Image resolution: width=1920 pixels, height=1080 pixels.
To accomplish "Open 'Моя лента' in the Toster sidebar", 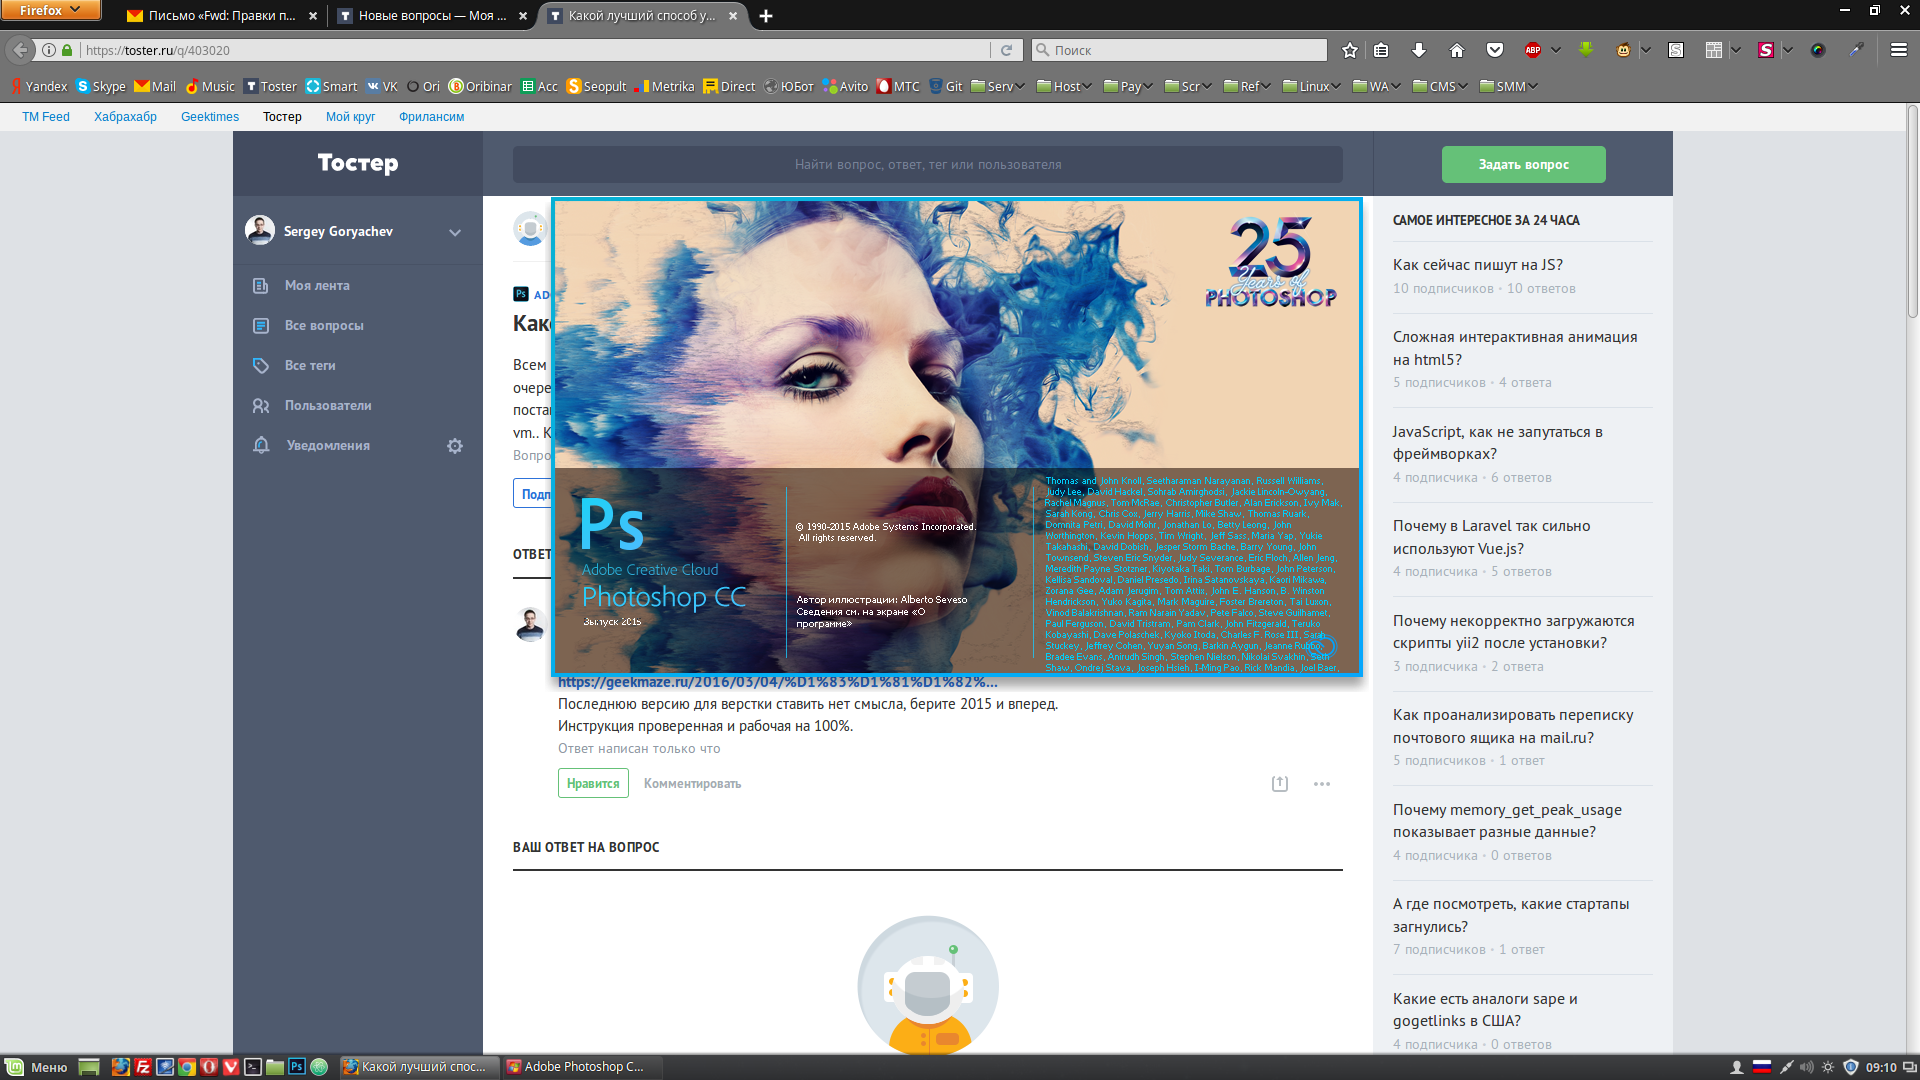I will point(317,286).
